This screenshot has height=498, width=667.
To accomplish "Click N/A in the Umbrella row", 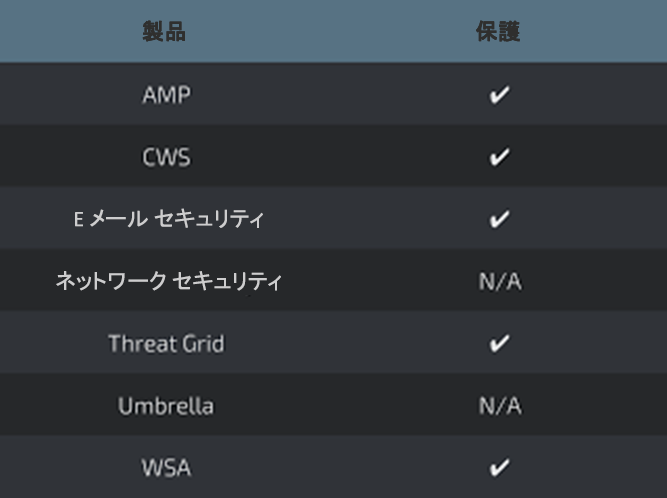I will tap(499, 406).
